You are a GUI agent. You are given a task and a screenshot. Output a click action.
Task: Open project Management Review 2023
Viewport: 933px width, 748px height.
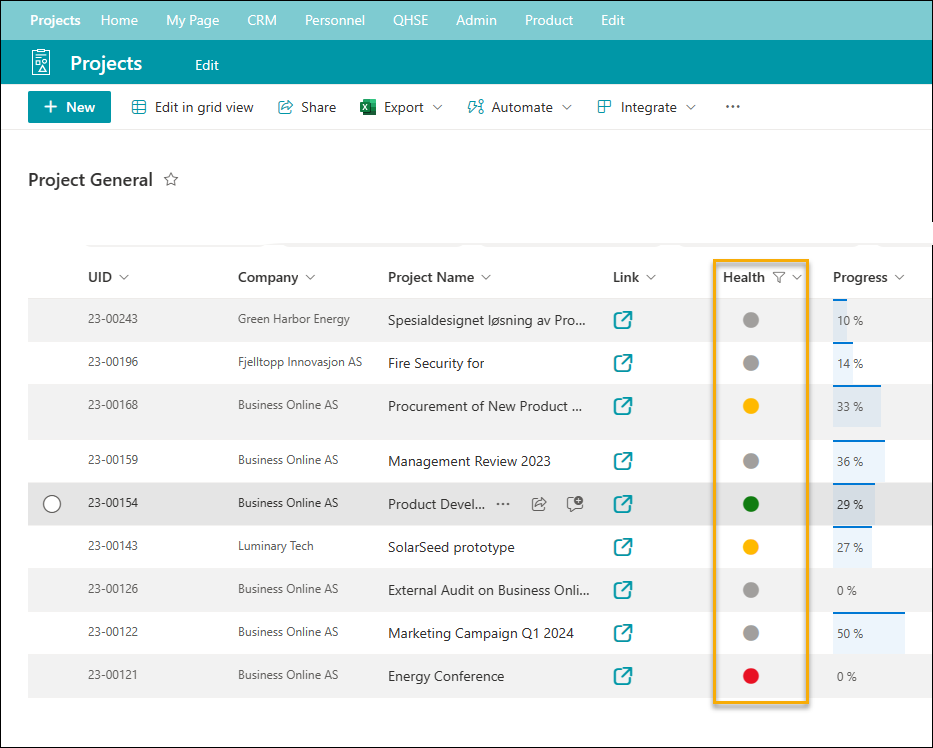469,461
